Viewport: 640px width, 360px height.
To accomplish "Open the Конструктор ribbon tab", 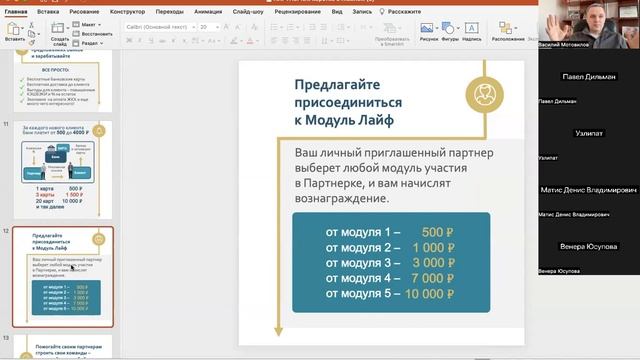I will click(127, 12).
